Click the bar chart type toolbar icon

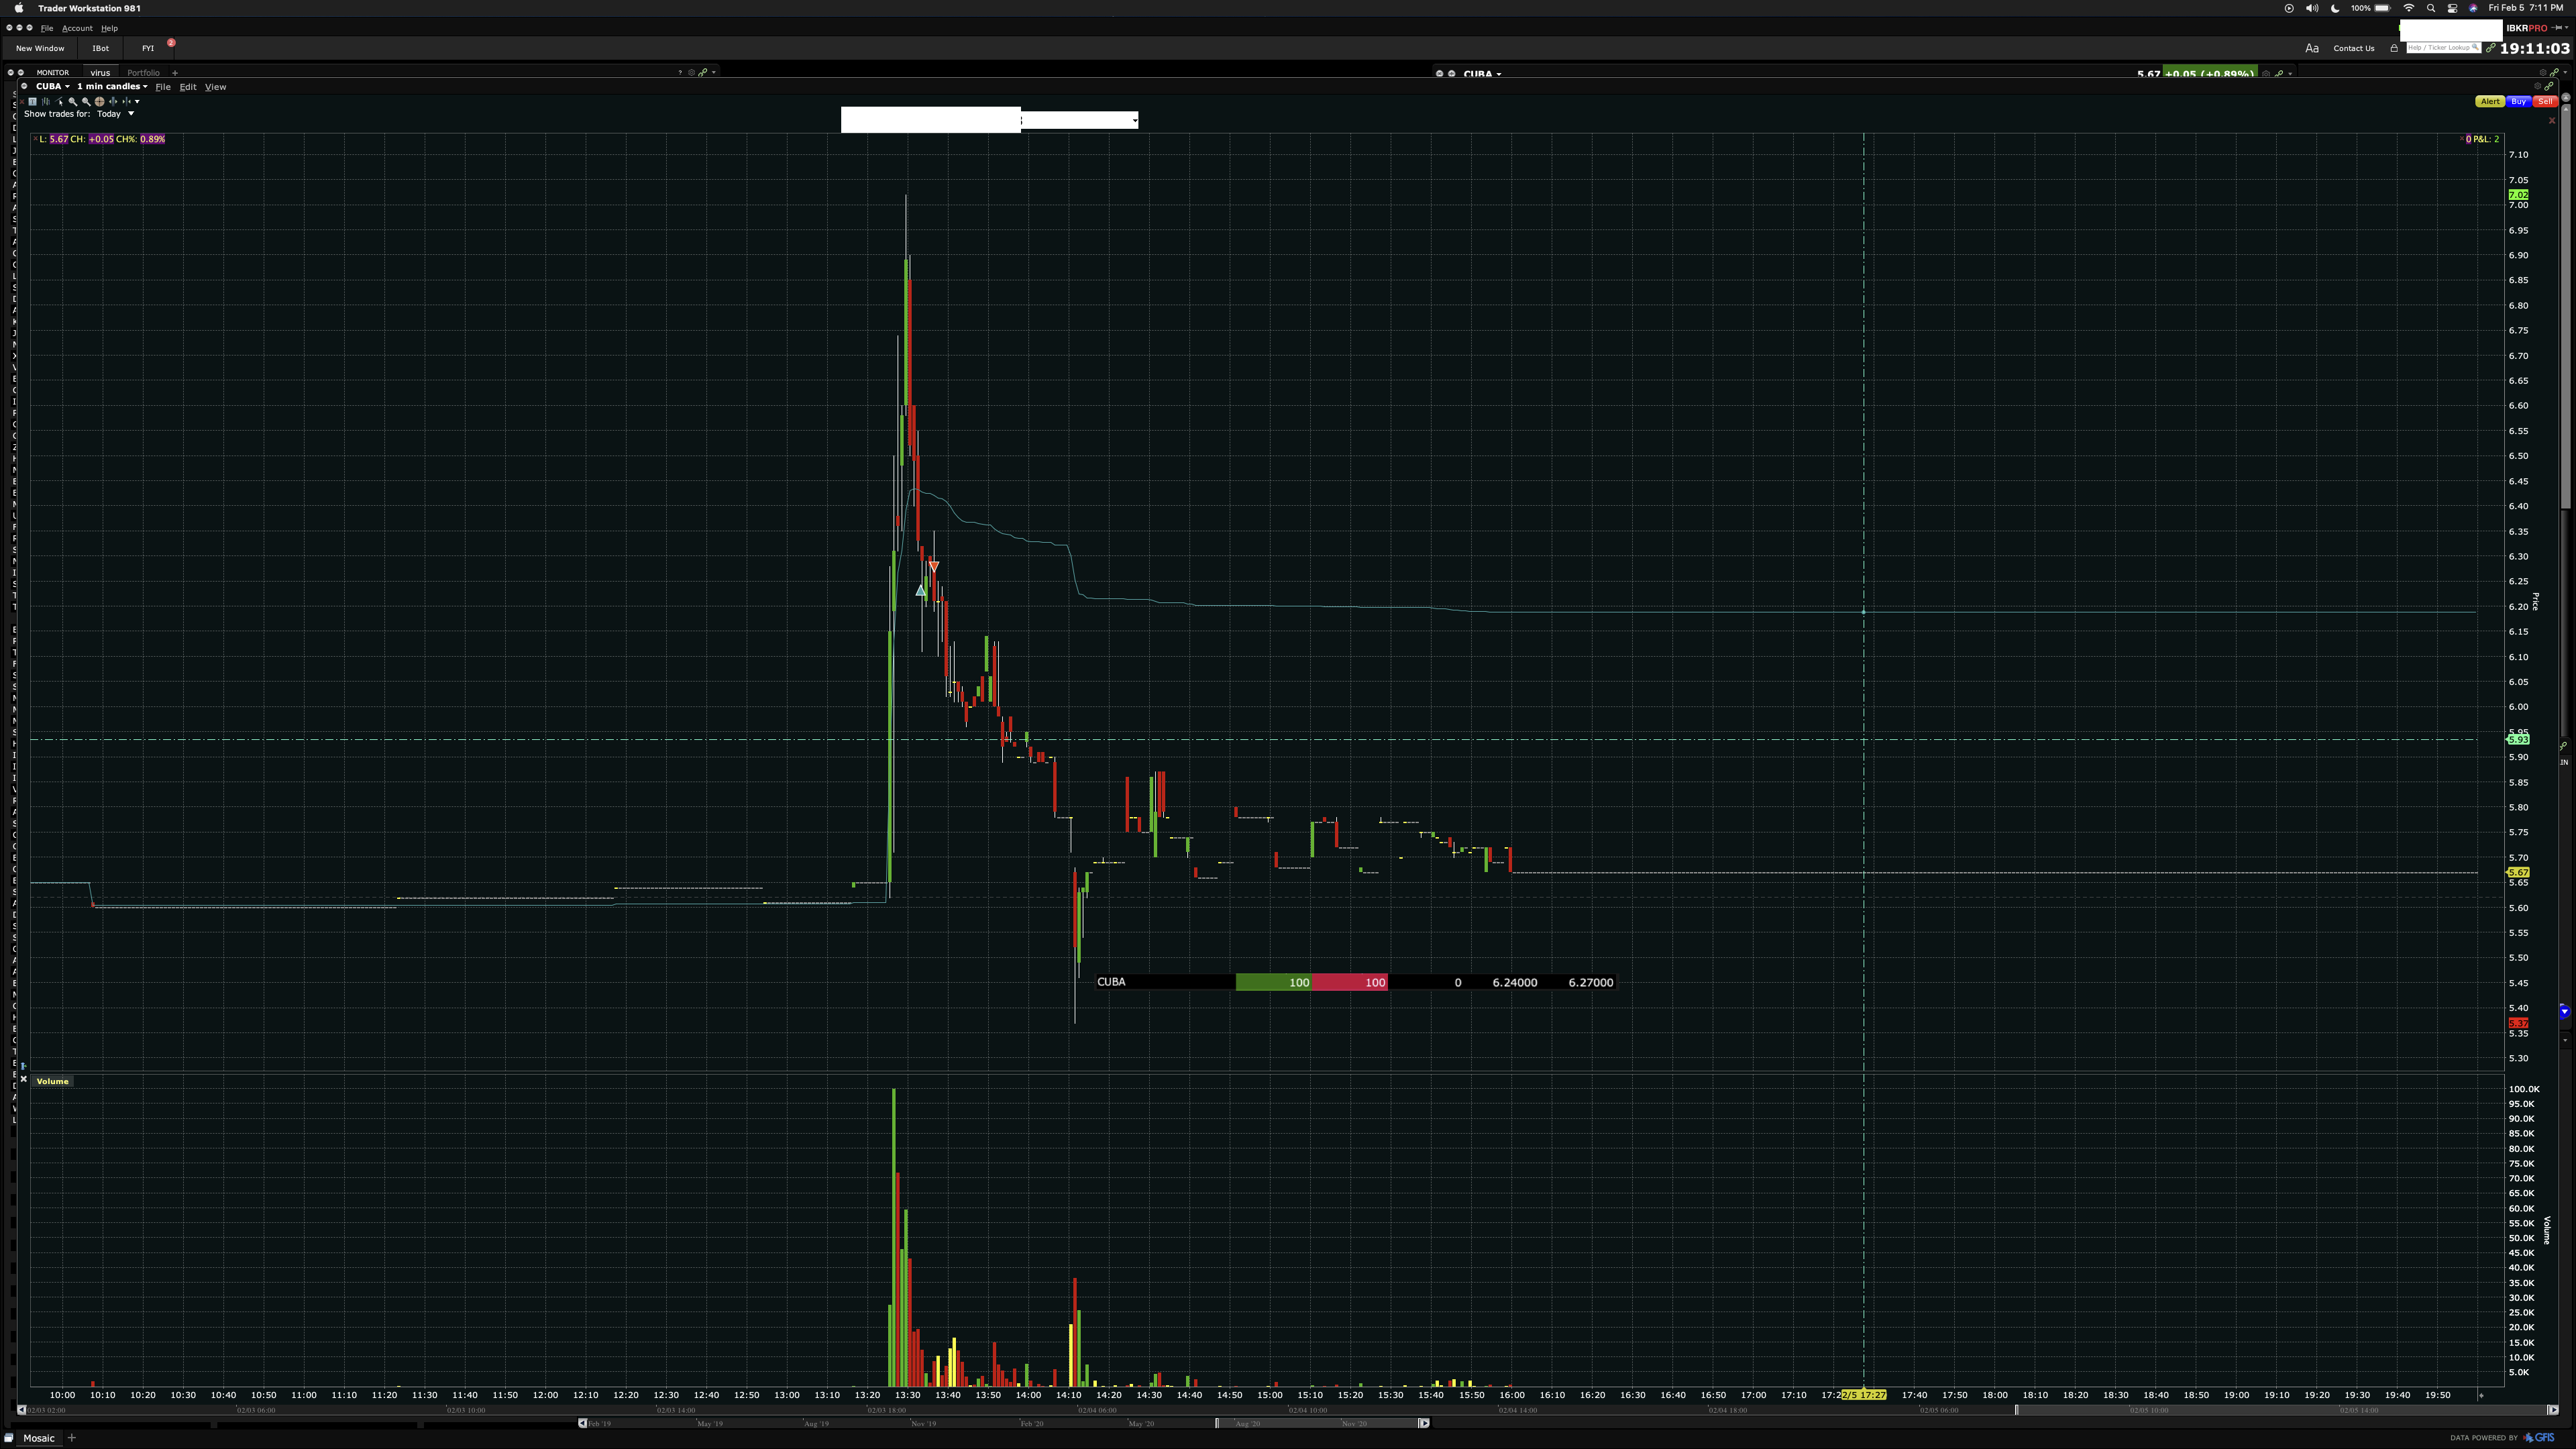46,102
